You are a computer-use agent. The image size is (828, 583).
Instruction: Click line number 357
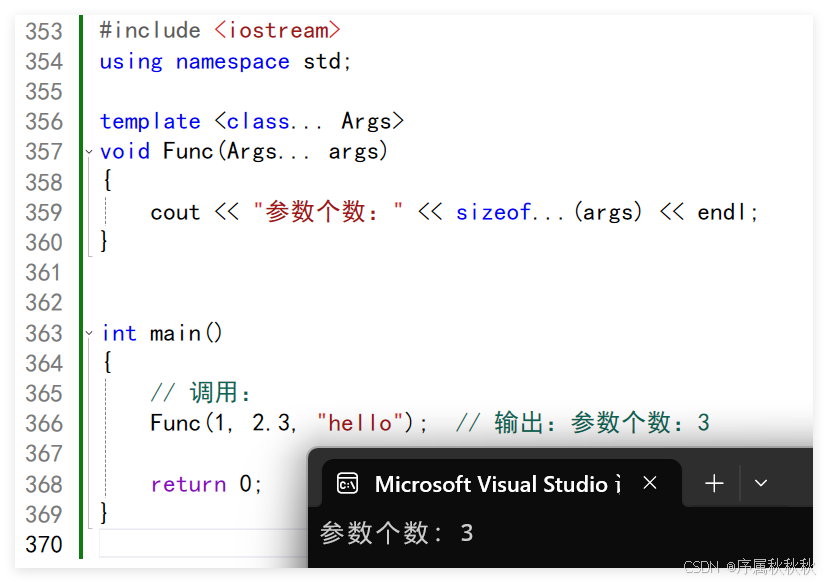tap(44, 152)
